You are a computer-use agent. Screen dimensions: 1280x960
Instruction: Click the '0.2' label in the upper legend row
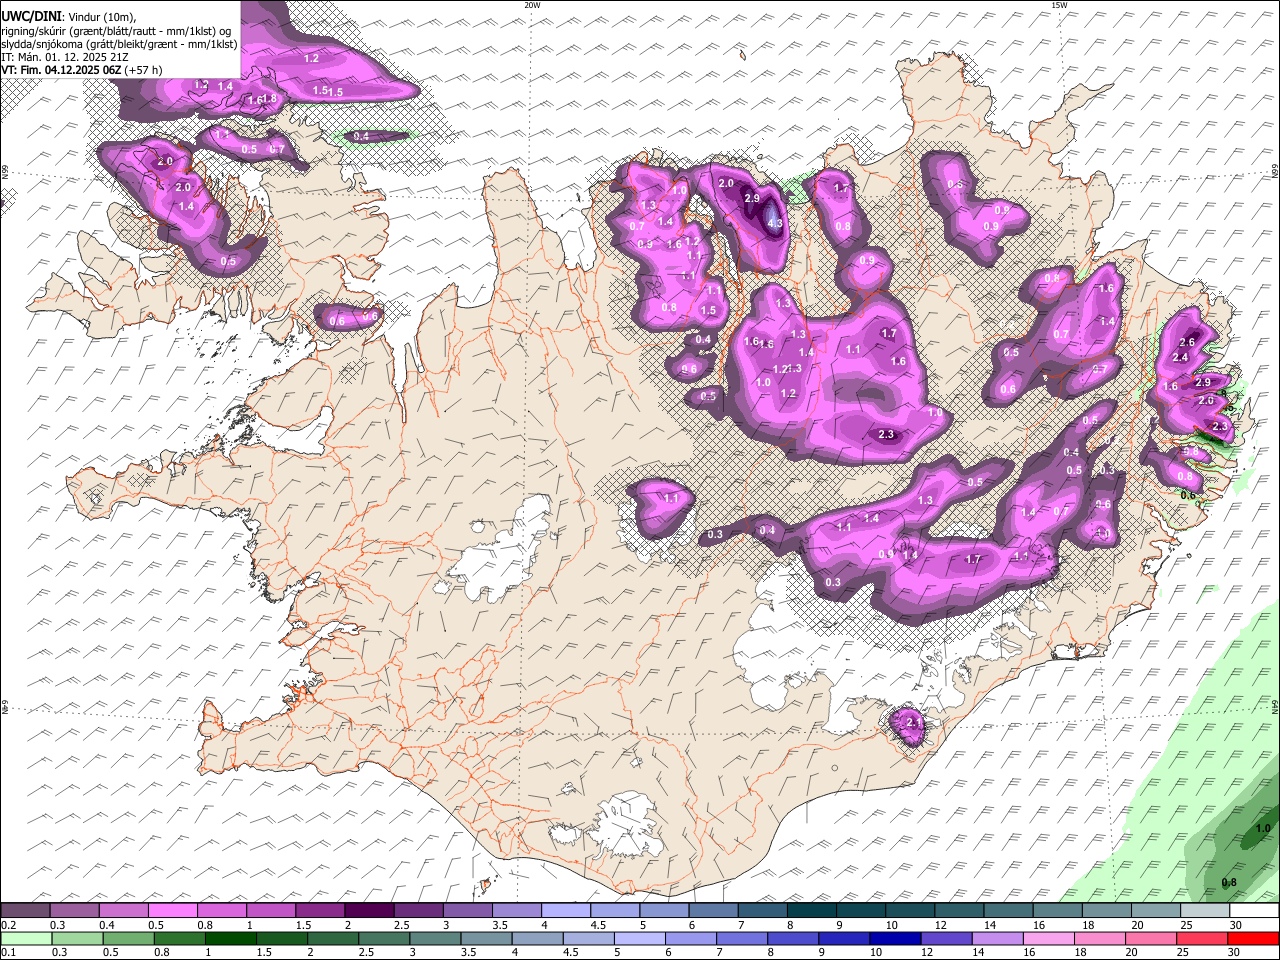pos(8,925)
